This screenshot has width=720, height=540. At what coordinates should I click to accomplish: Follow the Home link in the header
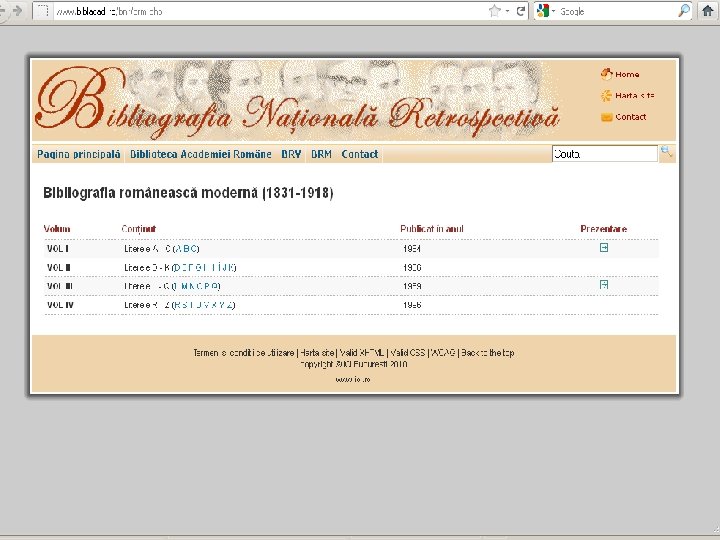click(x=627, y=74)
